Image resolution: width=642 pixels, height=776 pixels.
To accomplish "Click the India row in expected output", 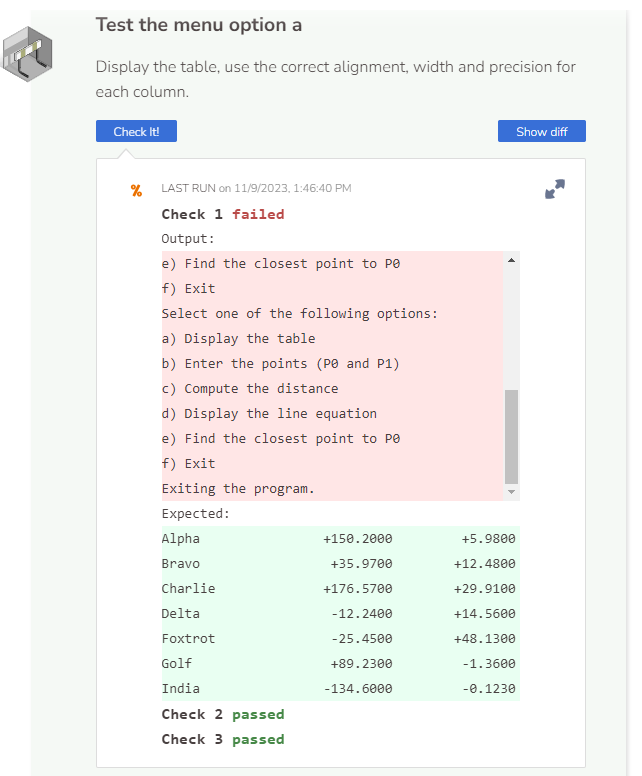I will coord(341,688).
